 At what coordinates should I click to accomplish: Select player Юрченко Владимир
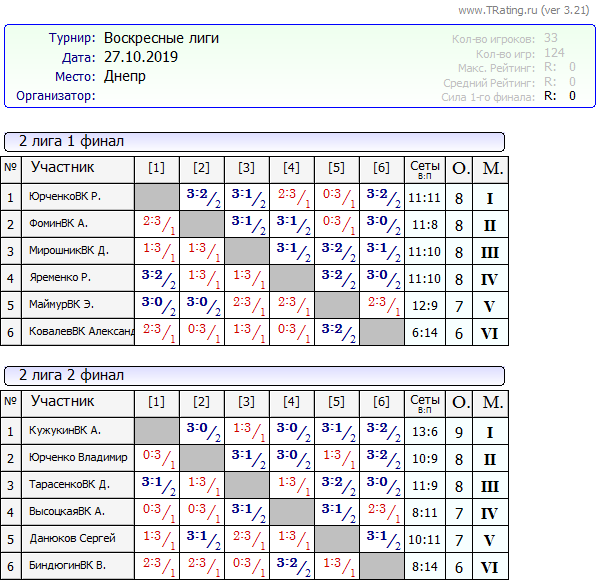[78, 458]
